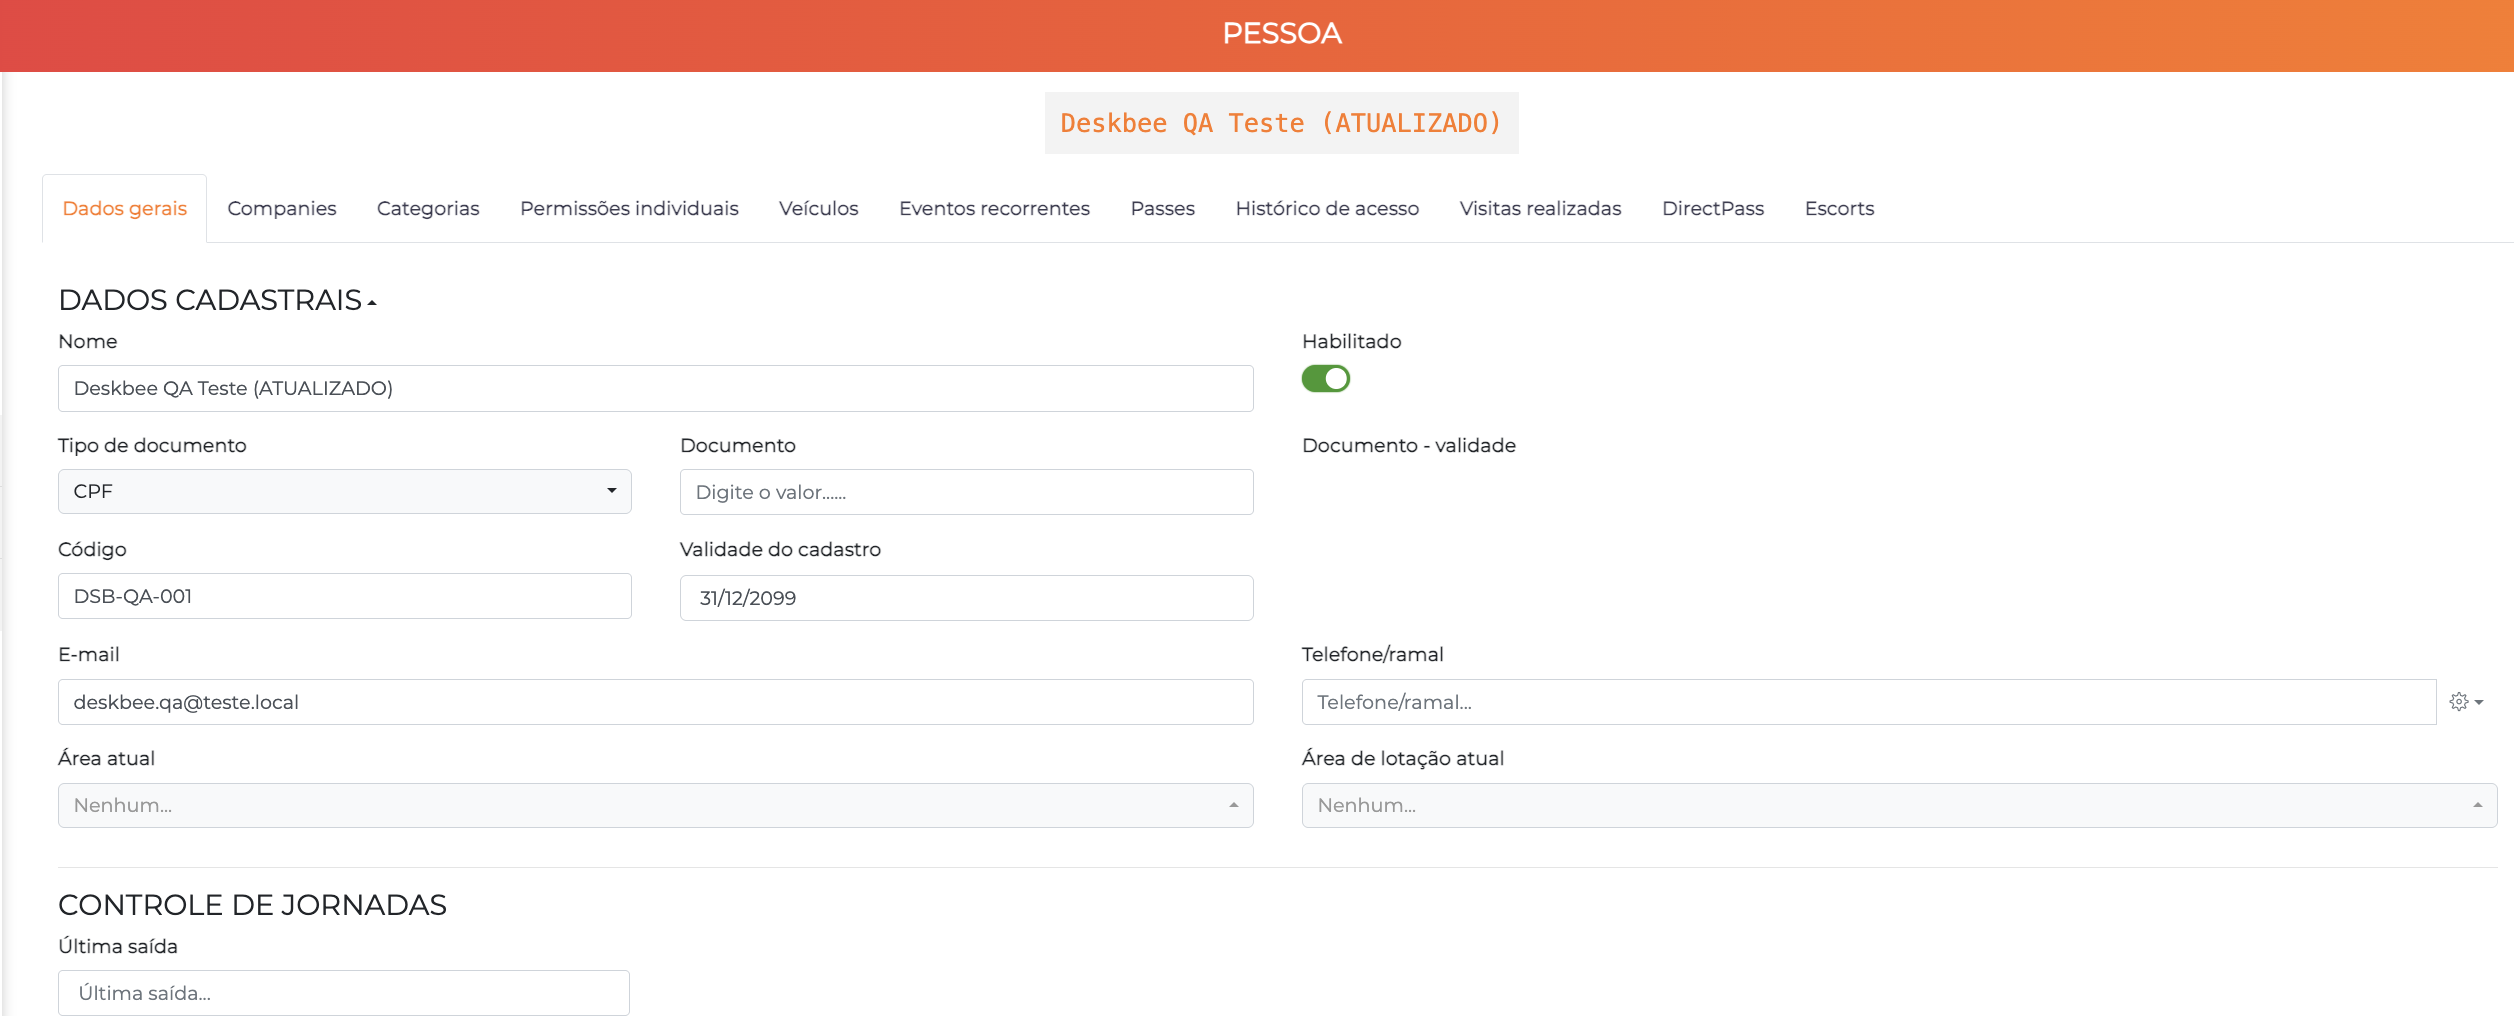The image size is (2514, 1016).
Task: Open the Veículos tab
Action: [x=819, y=208]
